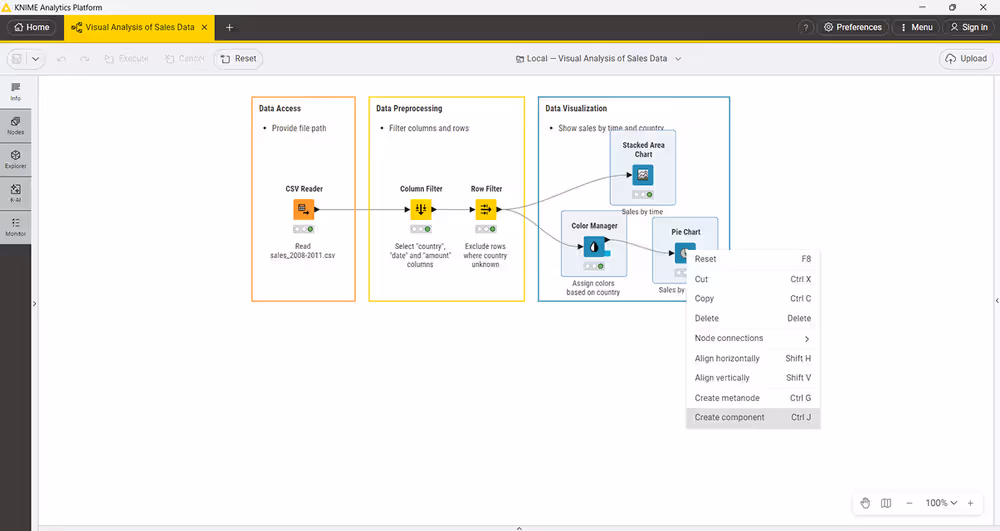
Task: Open the Nodes repository sidebar panel
Action: pos(16,125)
